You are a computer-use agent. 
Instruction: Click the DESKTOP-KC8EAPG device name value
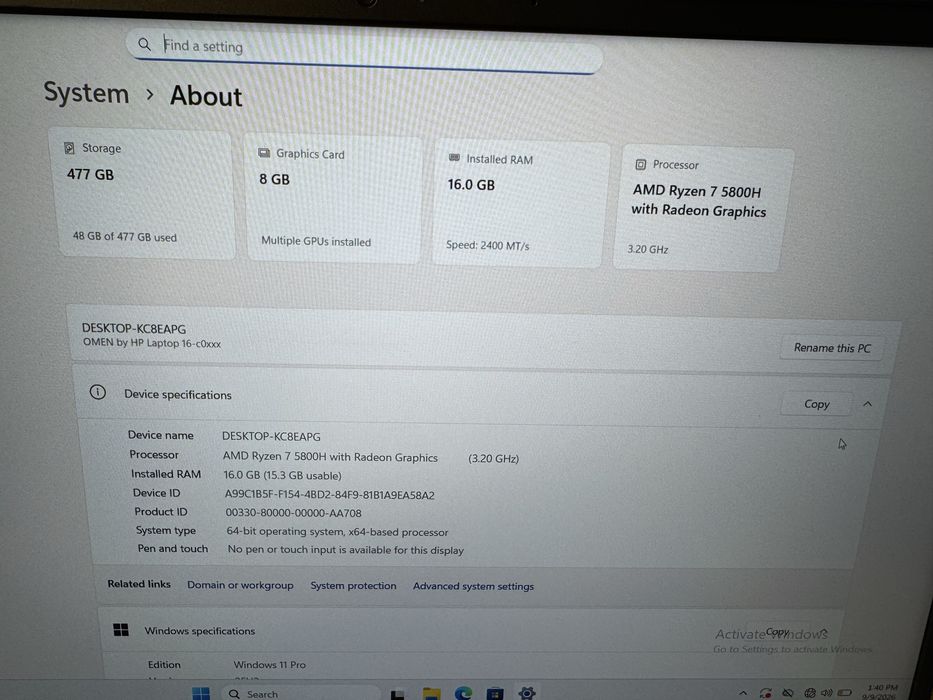pos(271,436)
